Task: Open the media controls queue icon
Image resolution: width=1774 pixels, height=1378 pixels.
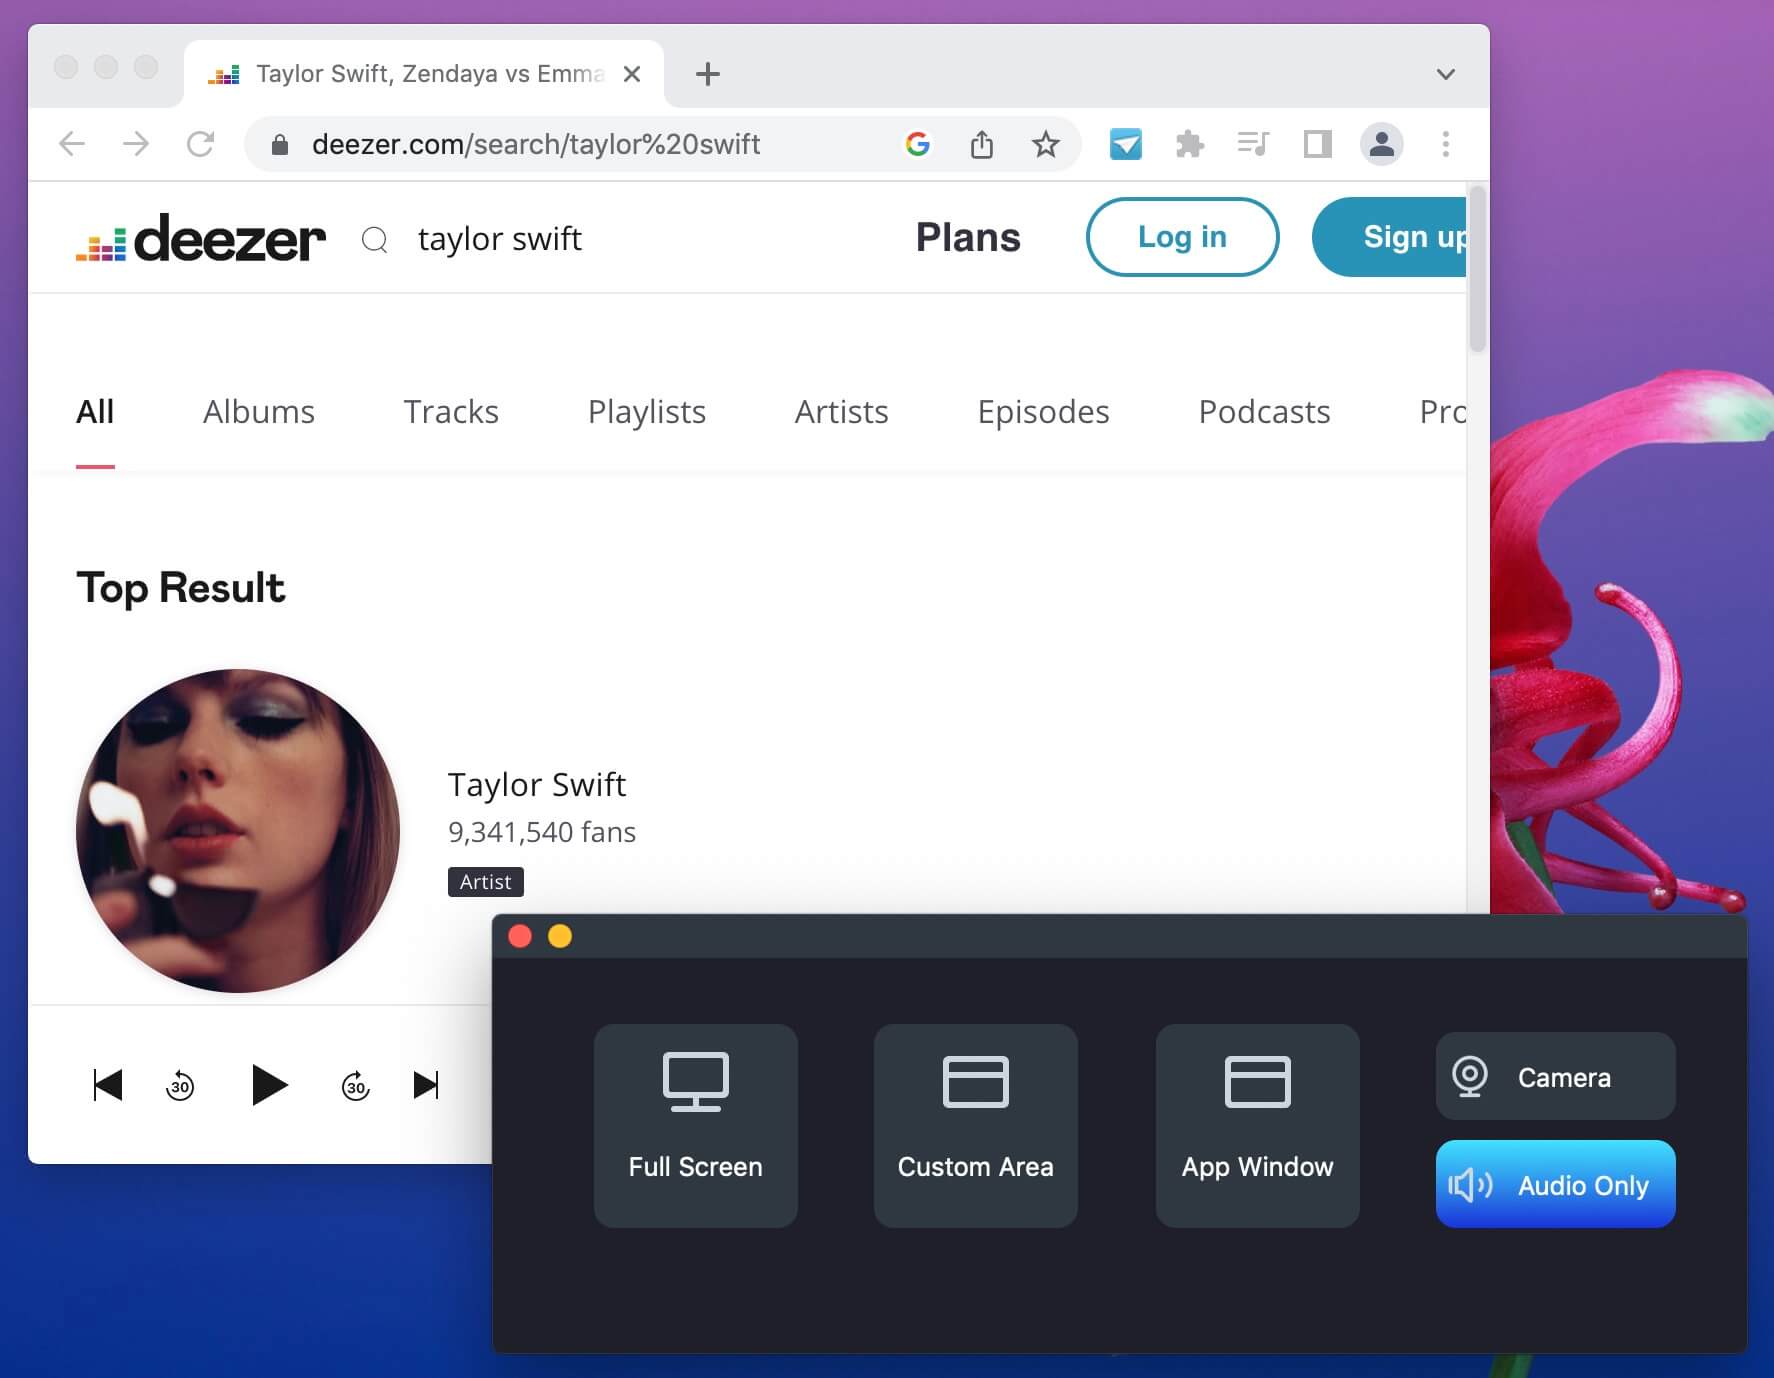Action: (x=1253, y=144)
